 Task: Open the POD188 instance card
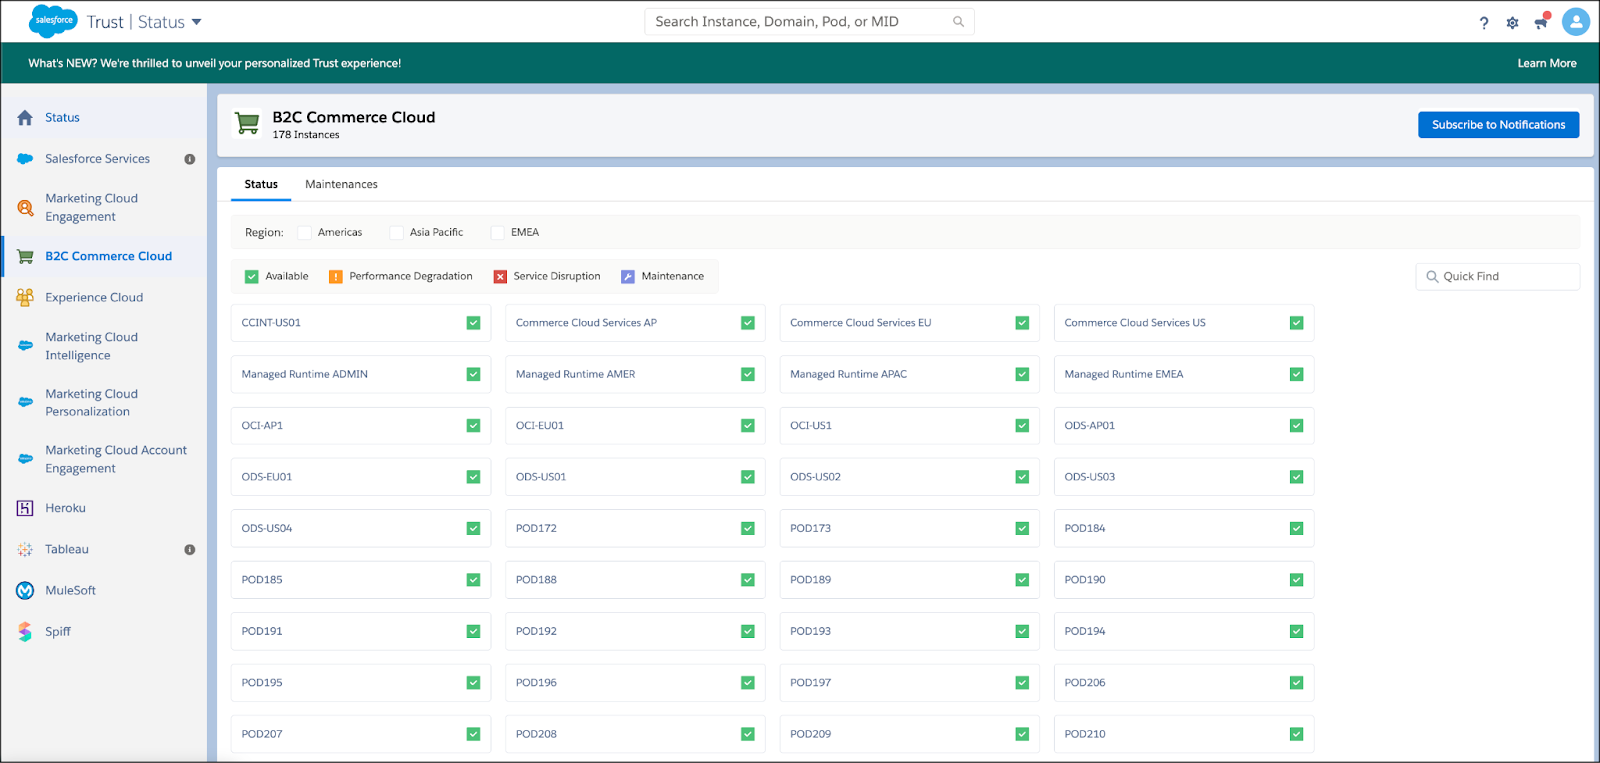pyautogui.click(x=635, y=580)
